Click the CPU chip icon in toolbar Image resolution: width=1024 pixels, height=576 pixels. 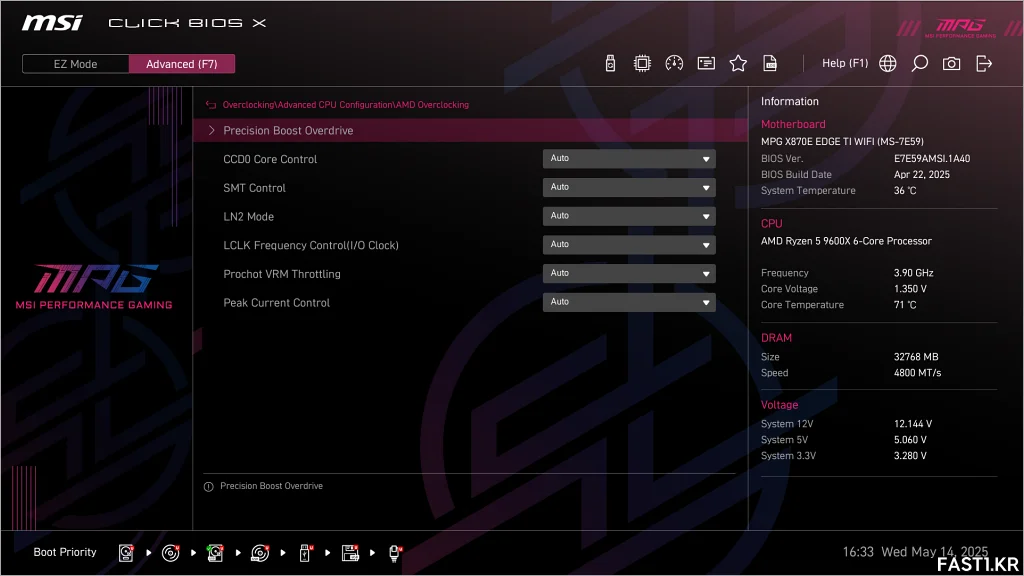[x=642, y=63]
